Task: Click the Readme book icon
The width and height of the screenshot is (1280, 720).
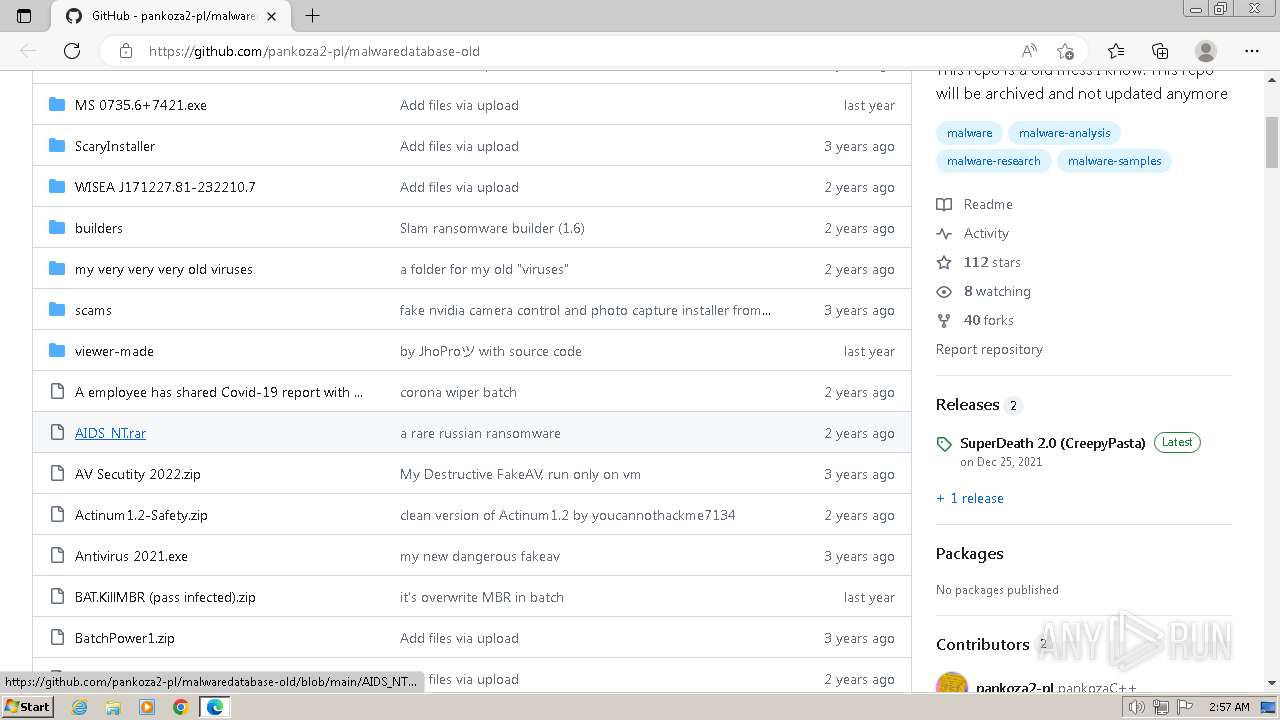Action: 944,204
